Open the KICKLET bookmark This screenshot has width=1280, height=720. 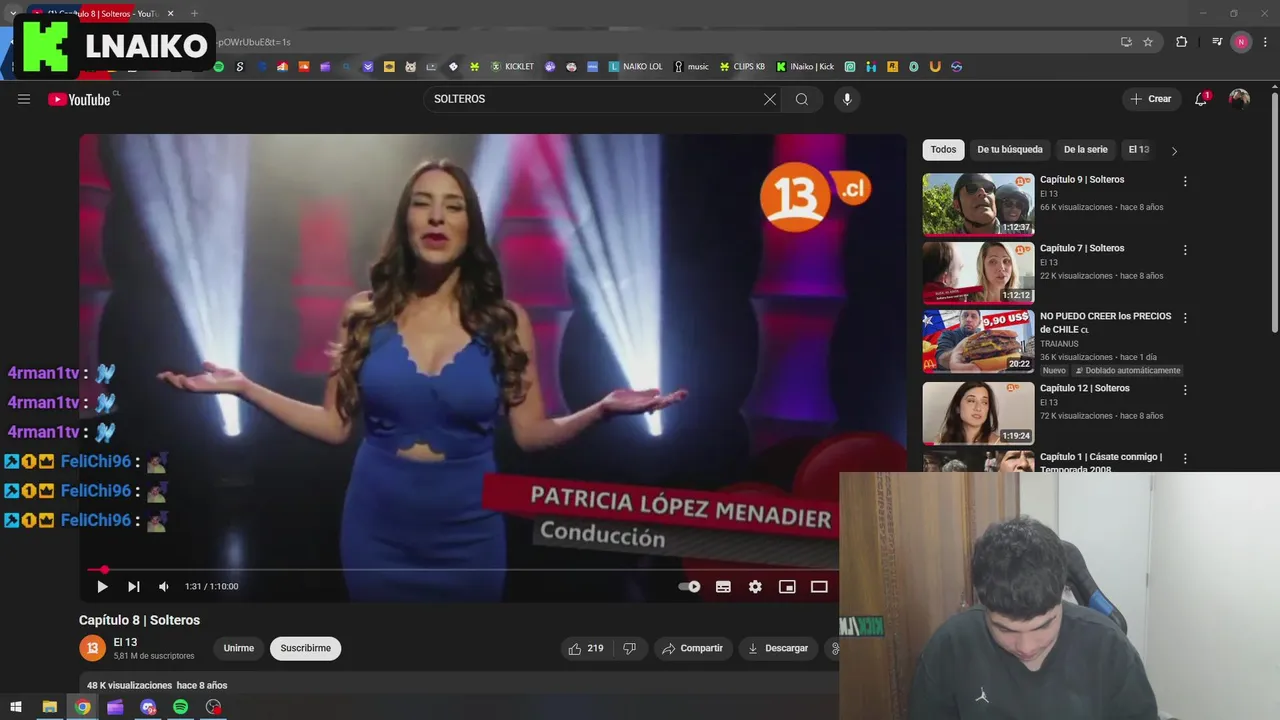[511, 67]
